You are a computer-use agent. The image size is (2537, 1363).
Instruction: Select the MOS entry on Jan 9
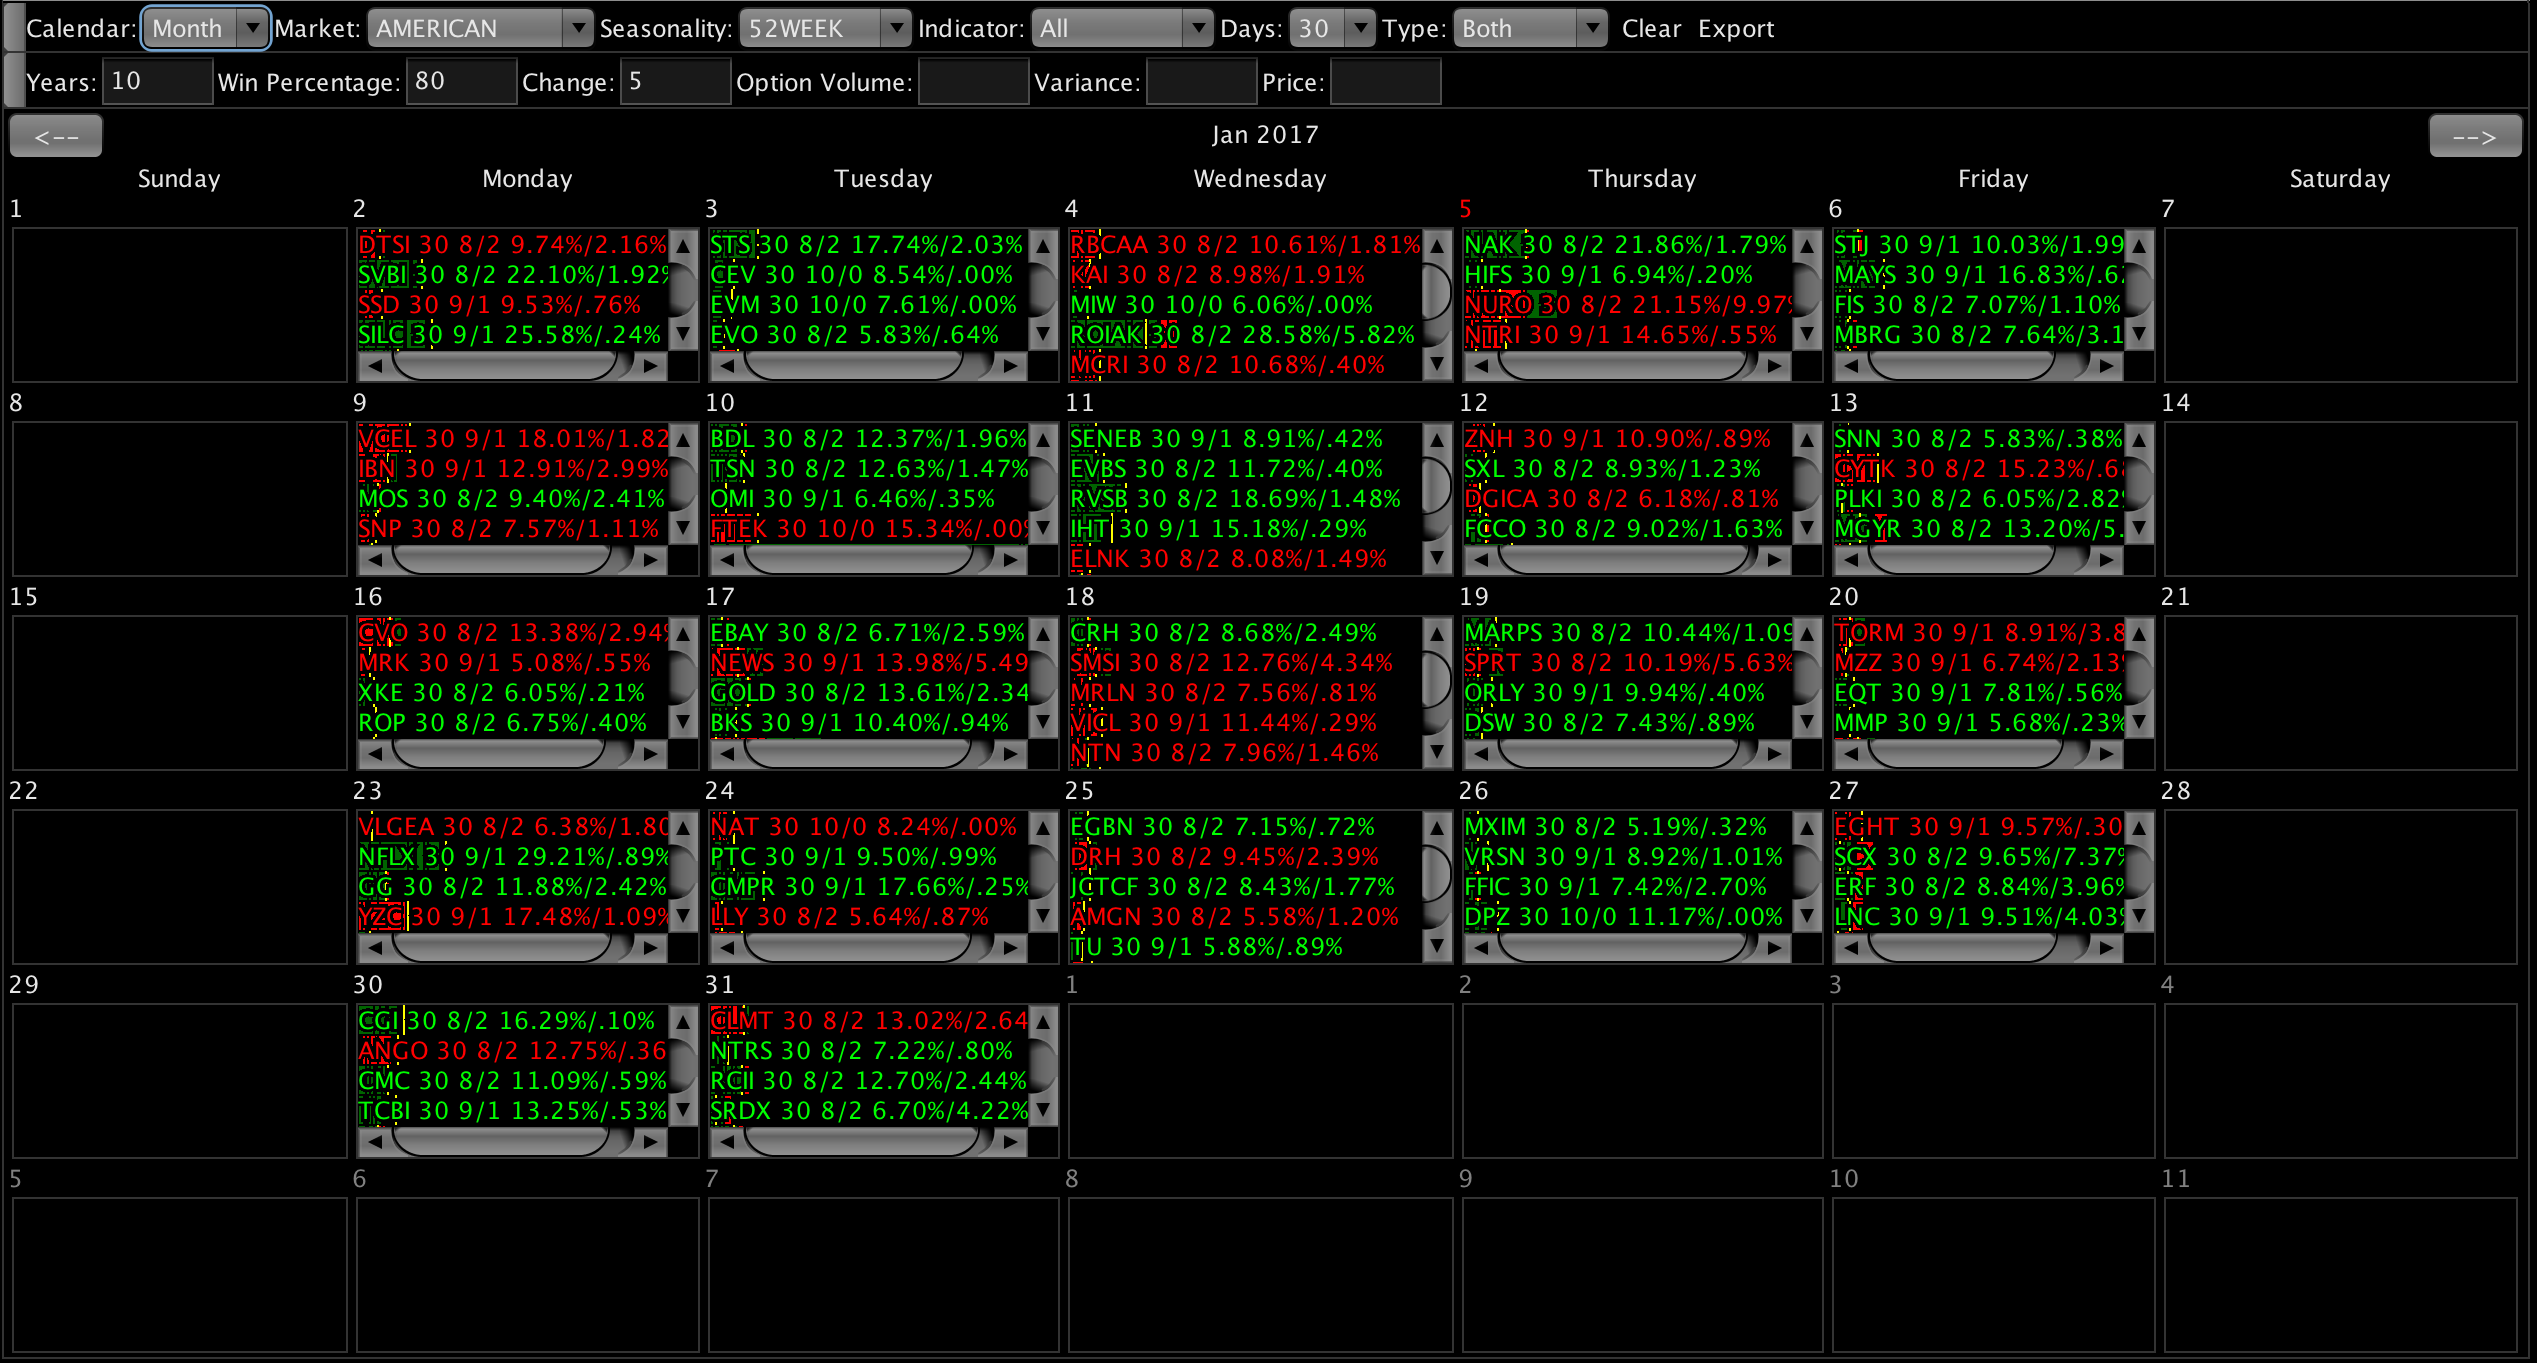click(512, 499)
